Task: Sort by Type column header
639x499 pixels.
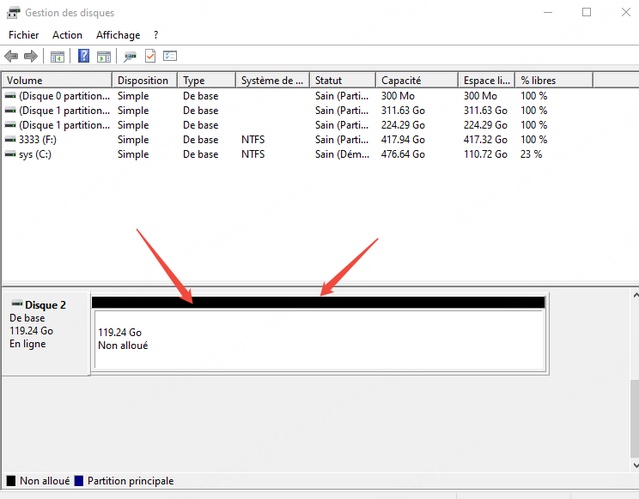Action: 207,80
